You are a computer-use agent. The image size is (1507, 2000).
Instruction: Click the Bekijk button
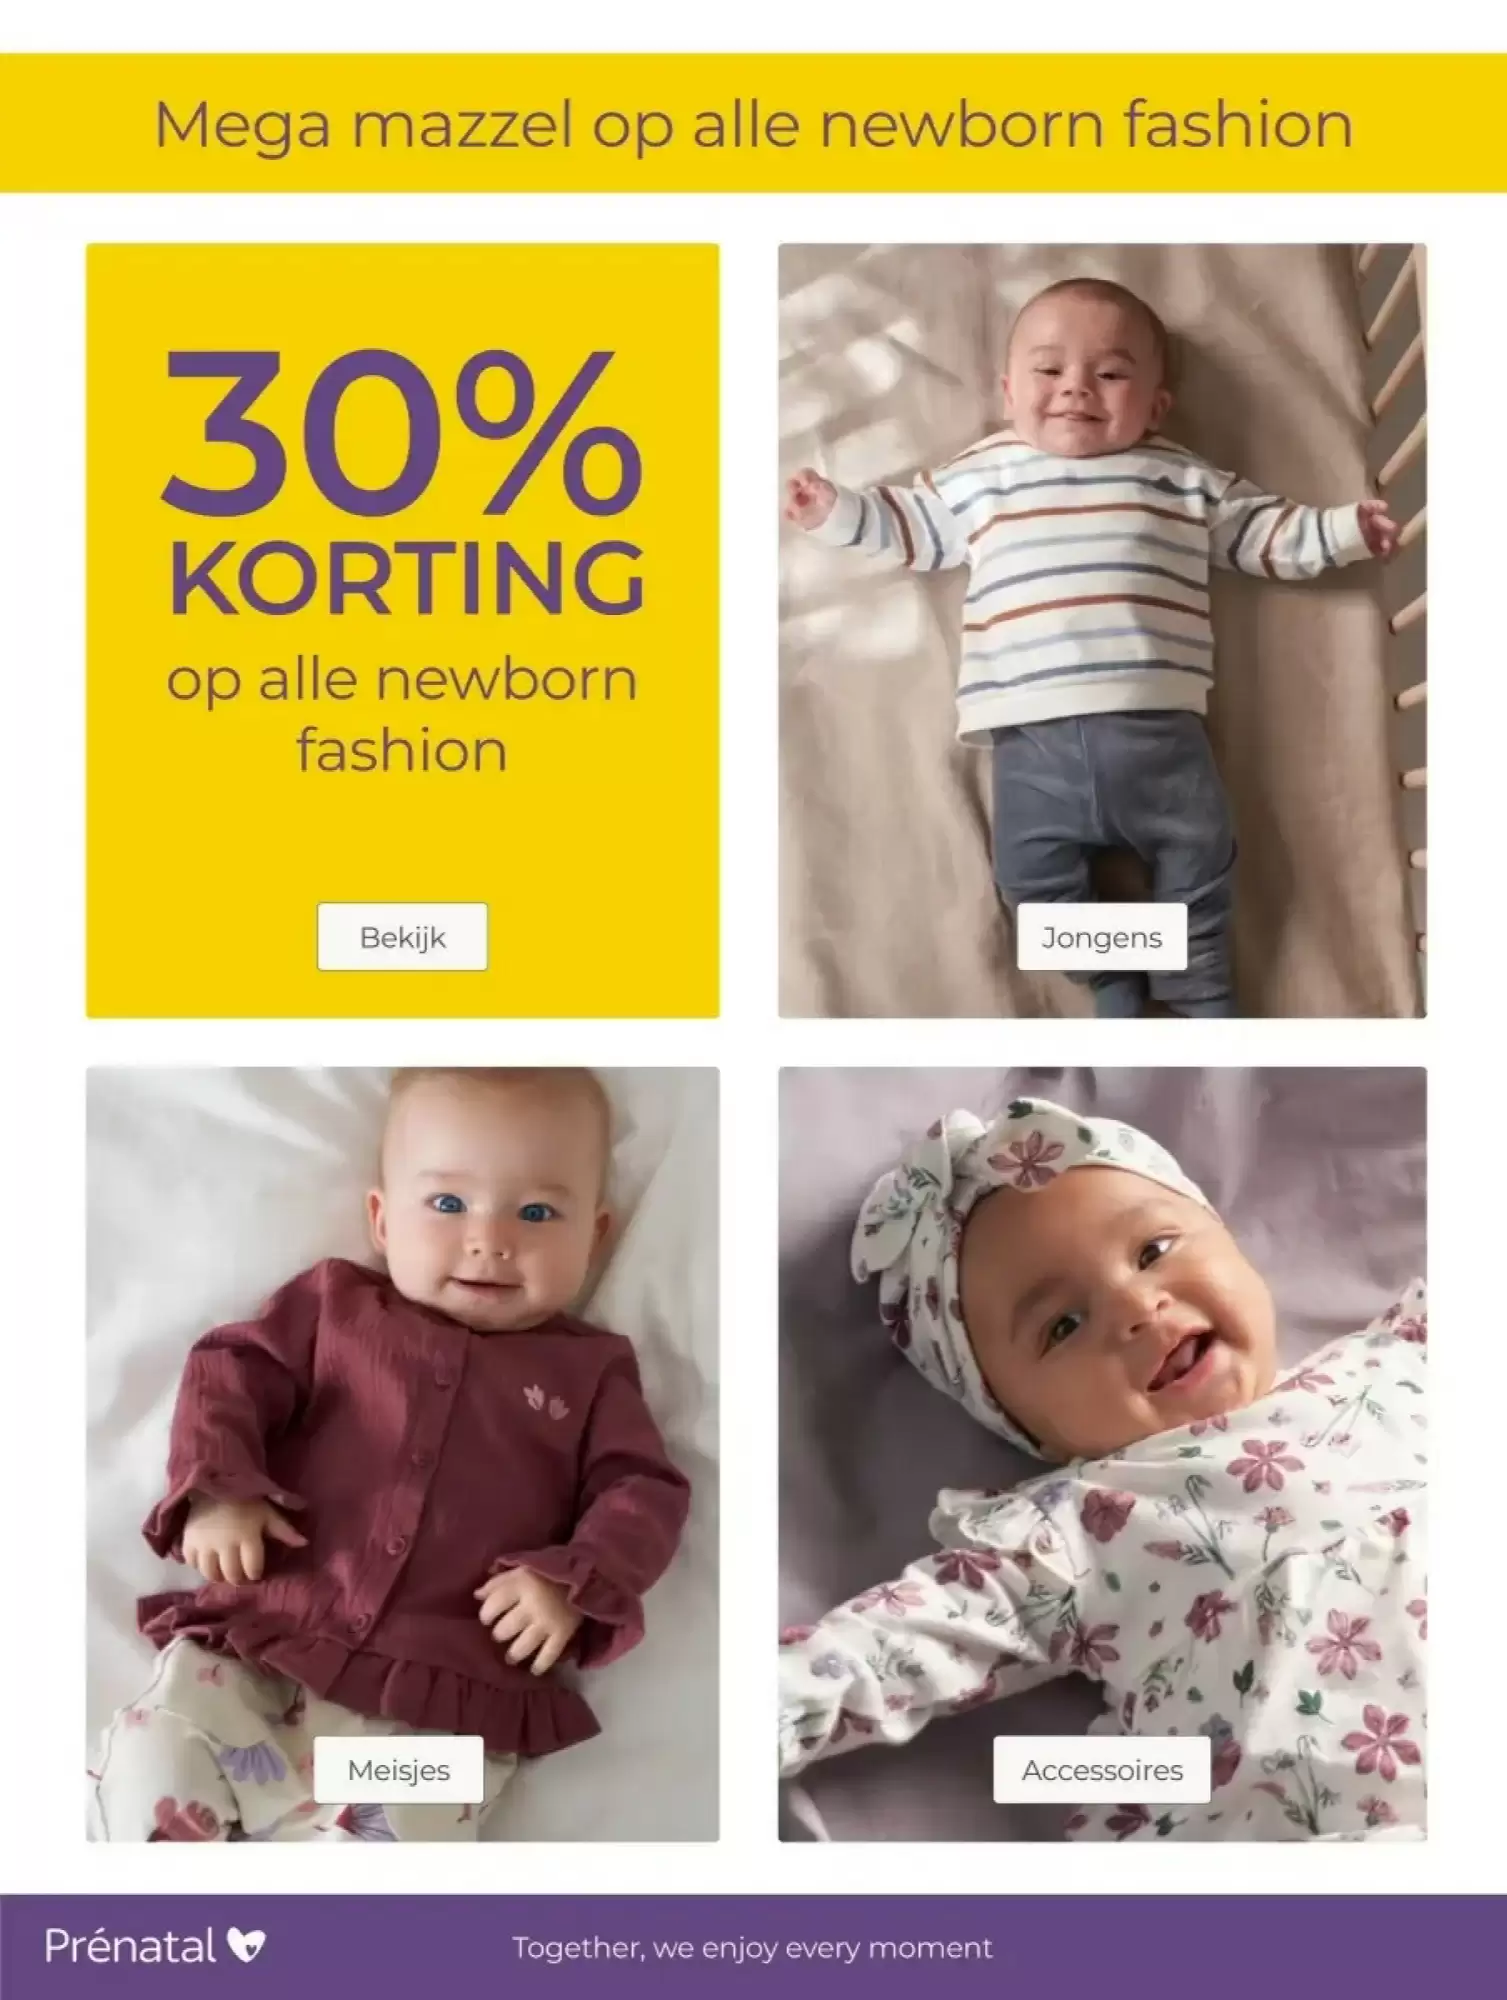click(402, 937)
